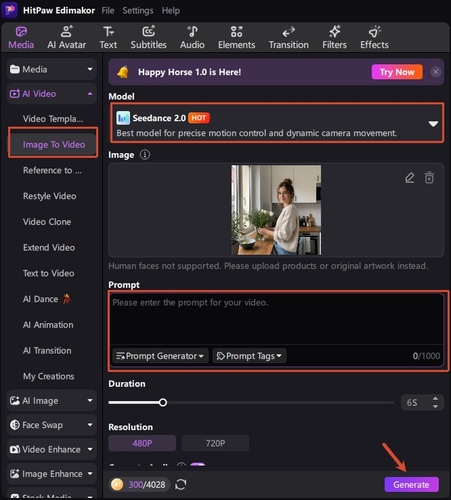Screen dimensions: 451x500
Task: Open the Help menu
Action: click(171, 11)
